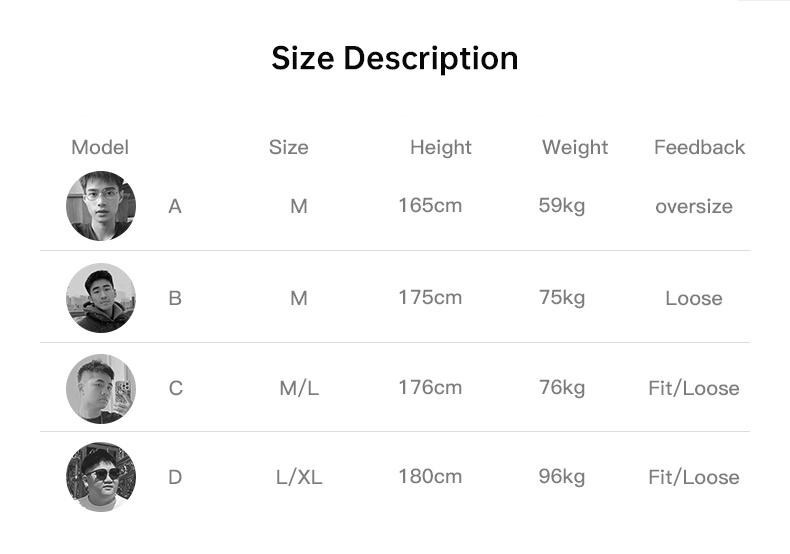Click the Height column header

[440, 147]
